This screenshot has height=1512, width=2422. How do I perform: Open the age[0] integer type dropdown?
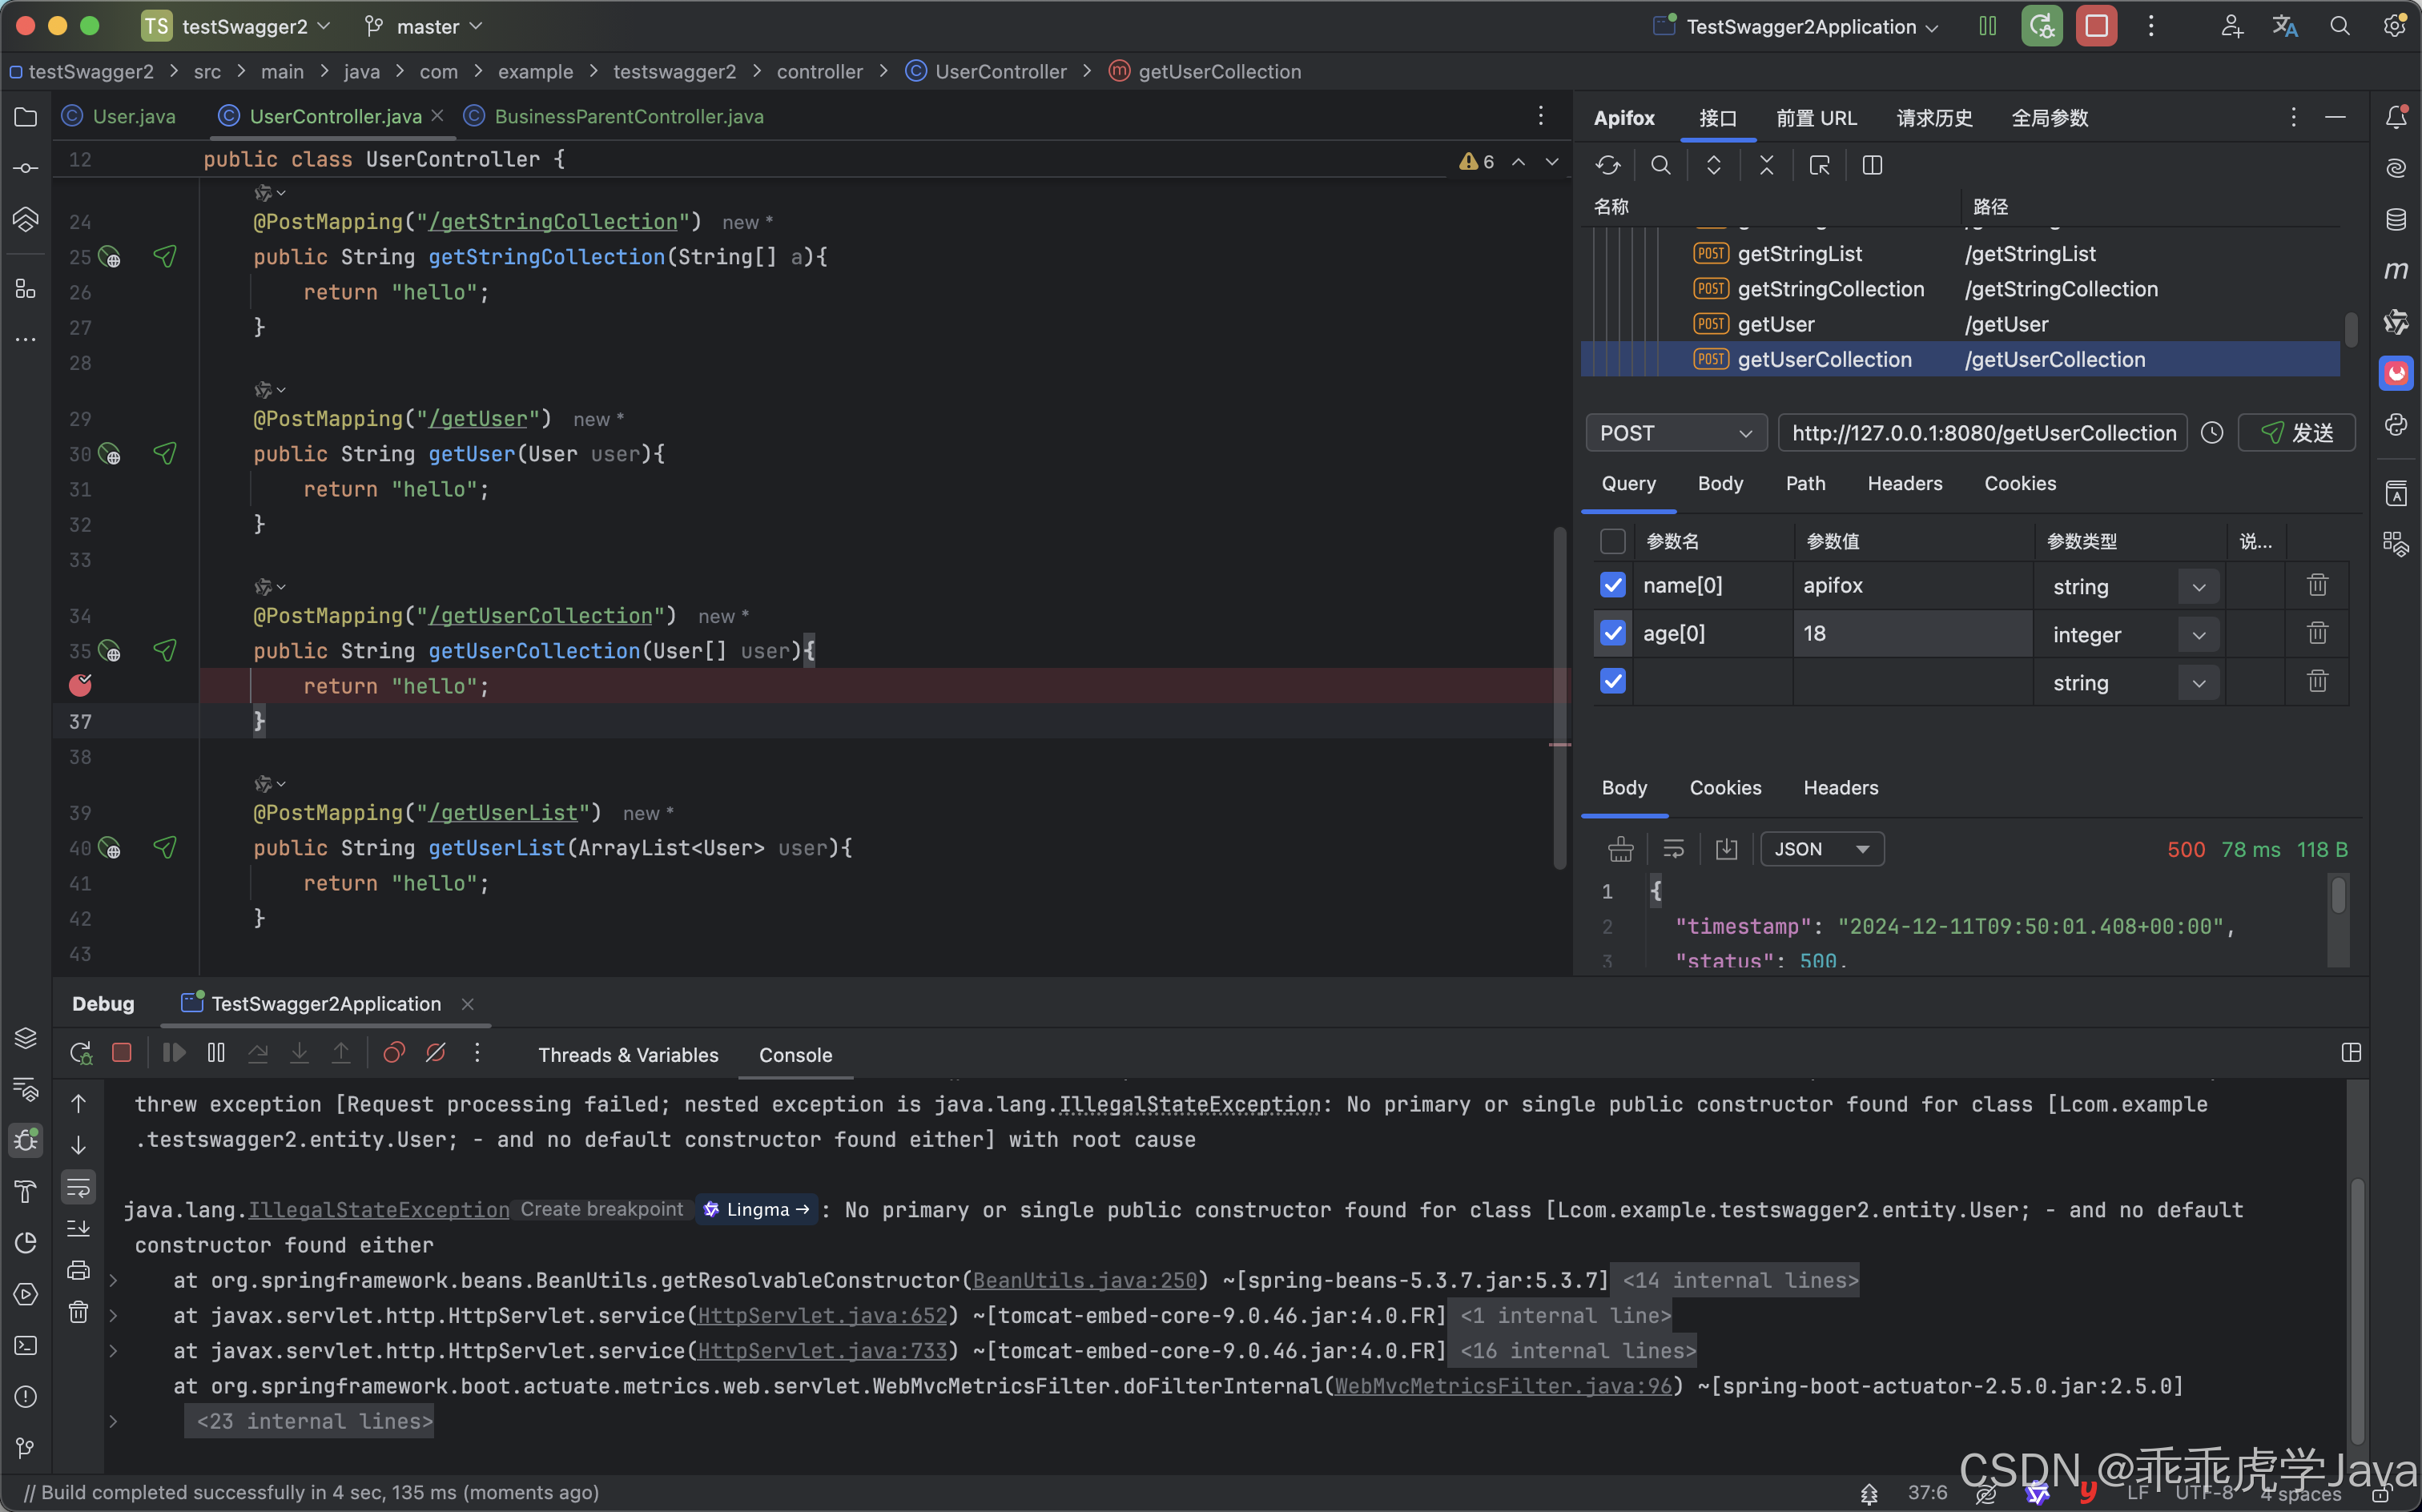point(2198,634)
